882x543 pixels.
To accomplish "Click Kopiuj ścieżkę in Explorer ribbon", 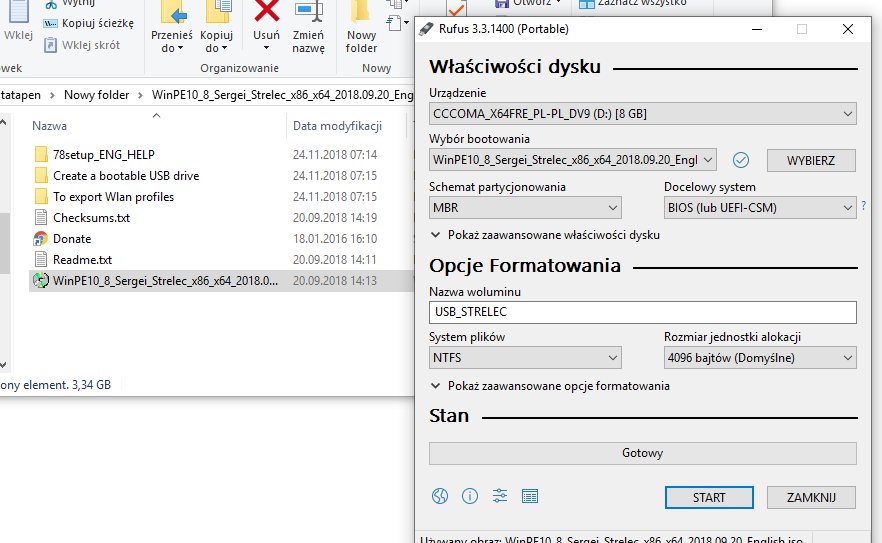I will [x=89, y=23].
